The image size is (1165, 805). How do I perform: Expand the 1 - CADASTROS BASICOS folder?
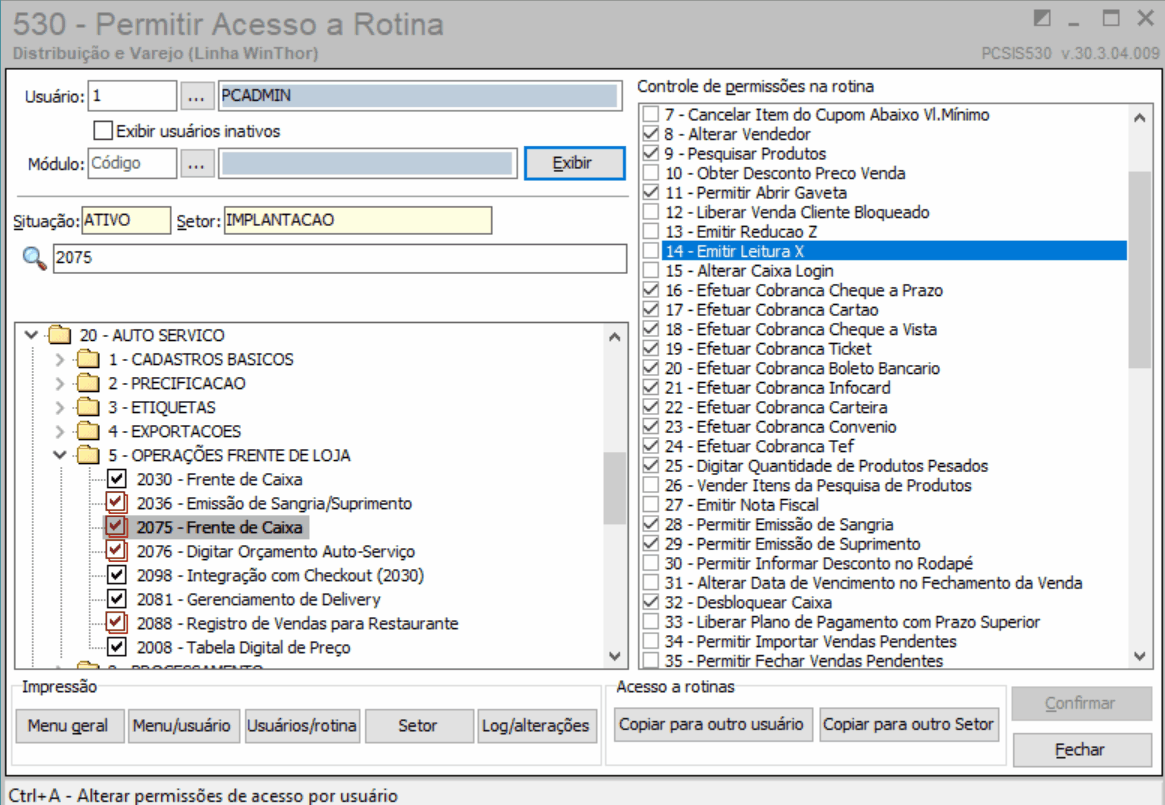[60, 360]
